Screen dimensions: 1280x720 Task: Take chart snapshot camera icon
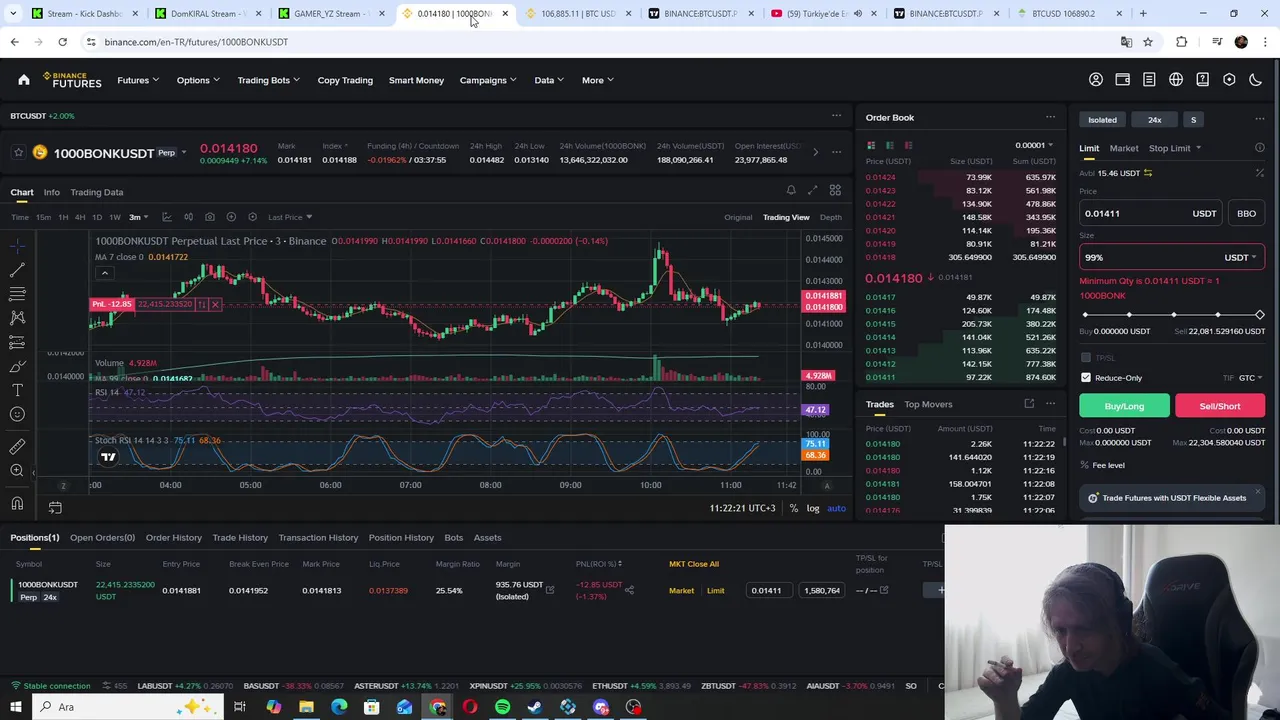(209, 217)
